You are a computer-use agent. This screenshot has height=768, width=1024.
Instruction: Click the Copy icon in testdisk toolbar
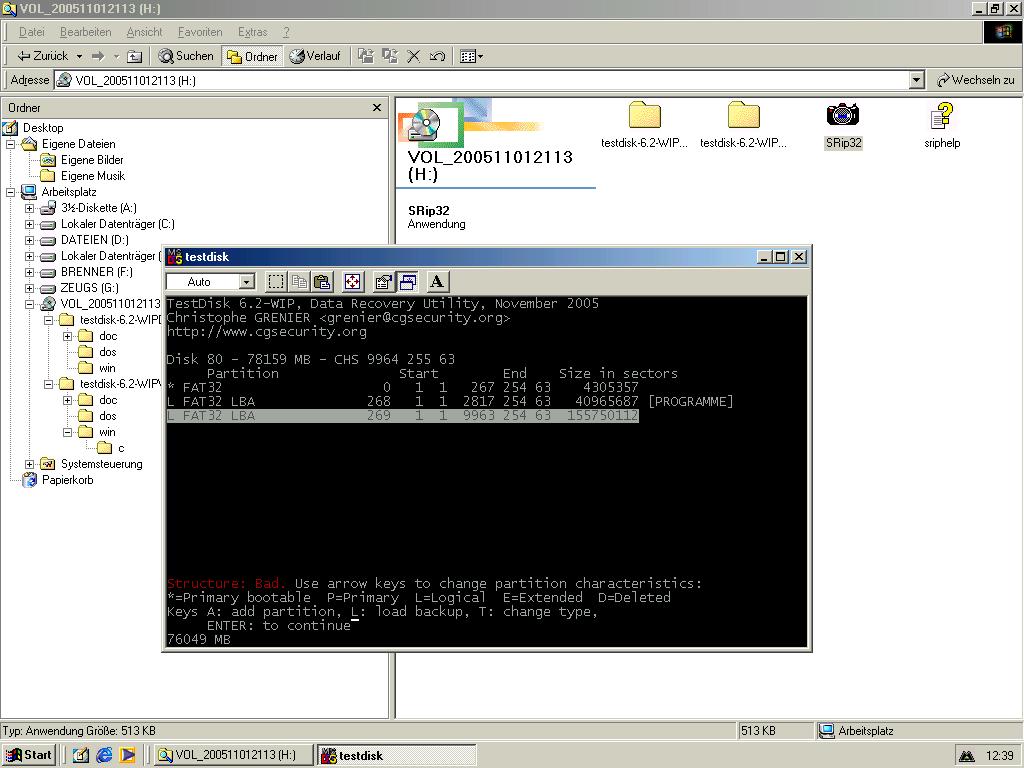[299, 282]
